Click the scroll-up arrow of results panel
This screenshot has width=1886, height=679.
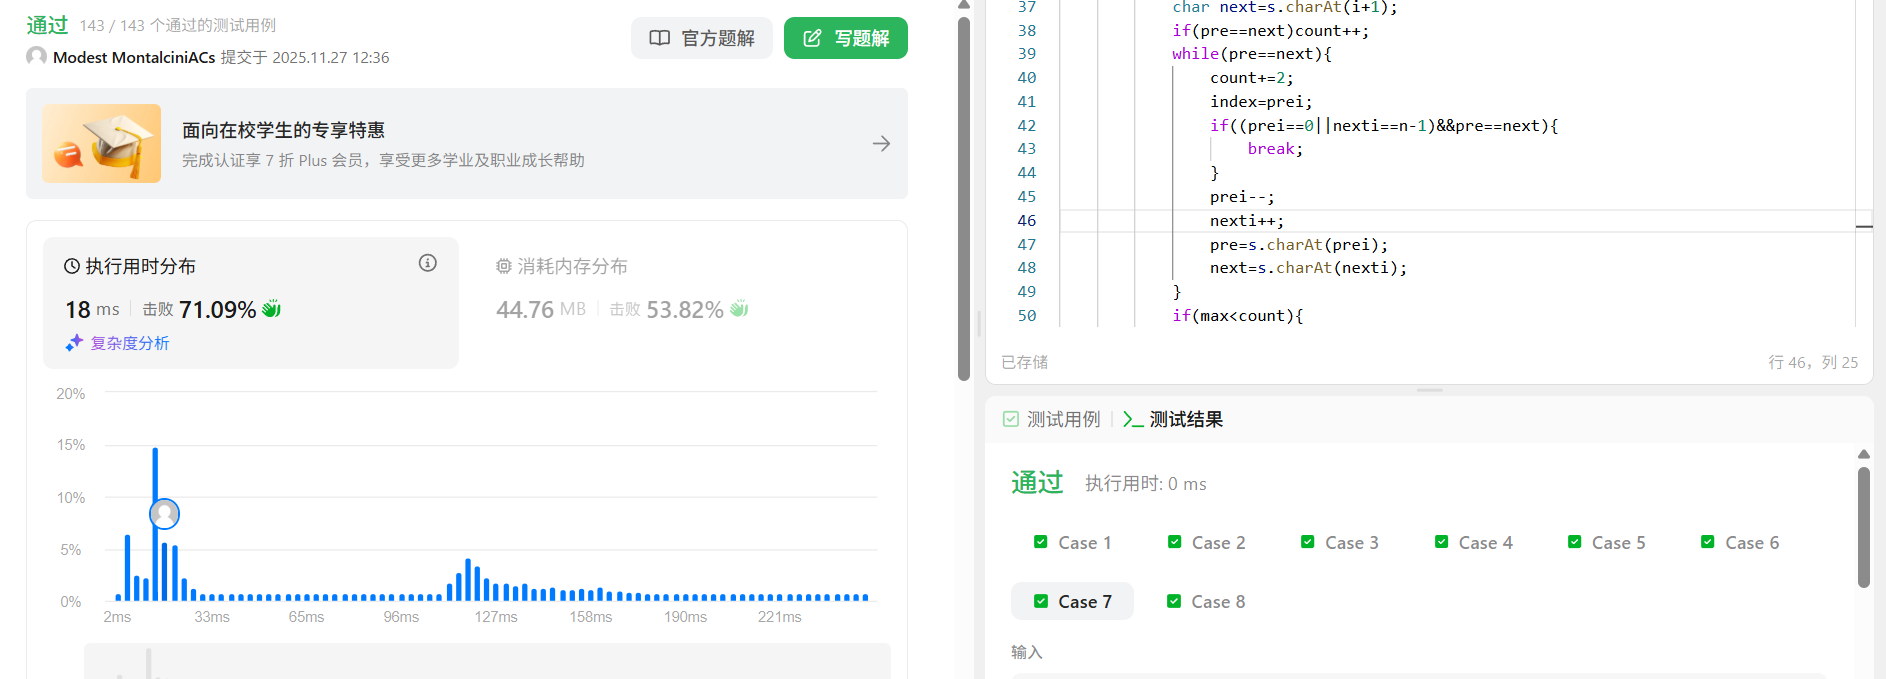[1864, 454]
